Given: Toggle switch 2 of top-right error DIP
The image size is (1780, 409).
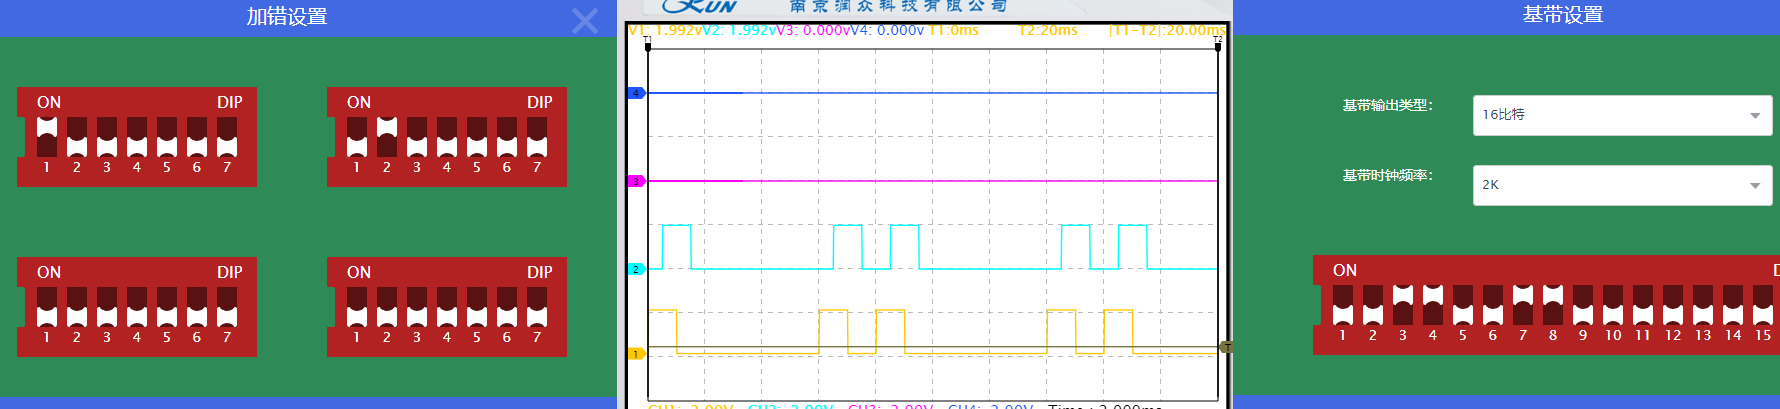Looking at the screenshot, I should pyautogui.click(x=387, y=137).
